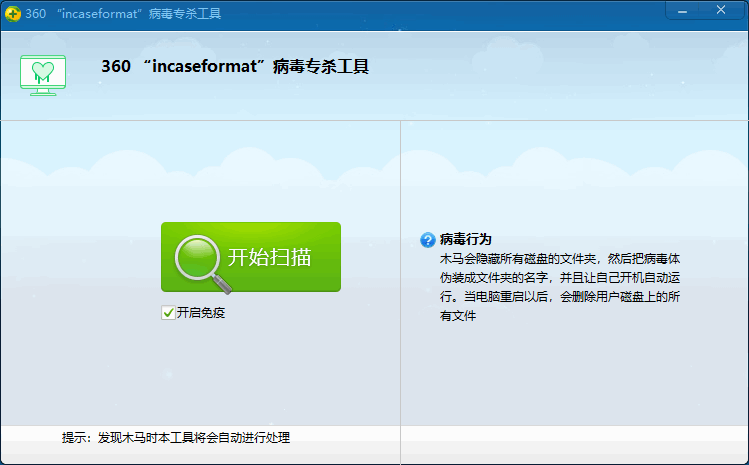Click the magnifying glass on the scan button
Image resolution: width=749 pixels, height=465 pixels.
[202, 263]
